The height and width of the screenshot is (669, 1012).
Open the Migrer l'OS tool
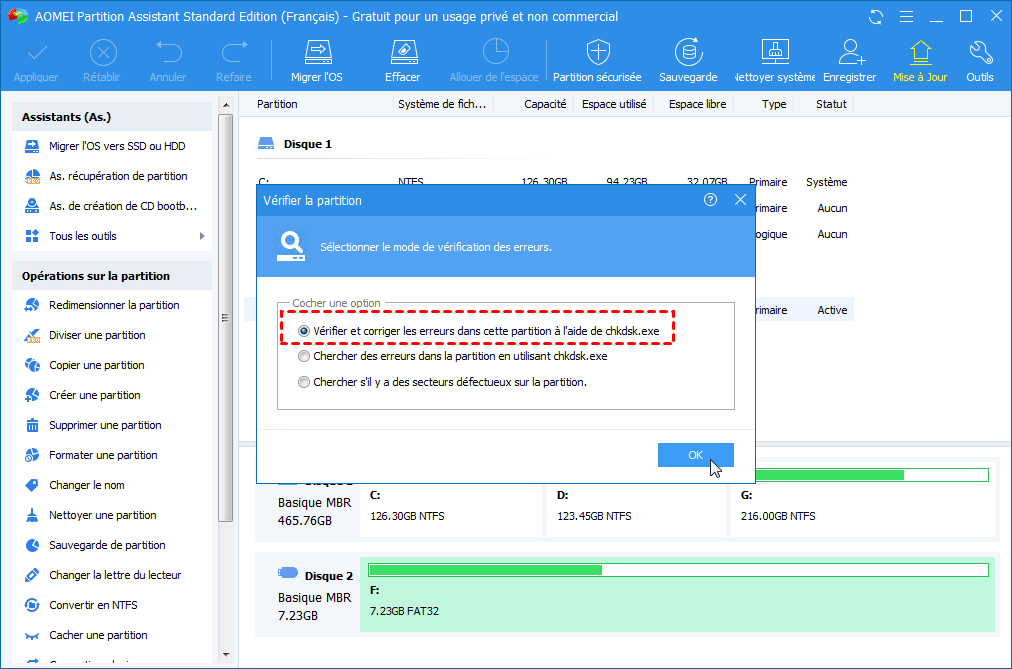317,61
